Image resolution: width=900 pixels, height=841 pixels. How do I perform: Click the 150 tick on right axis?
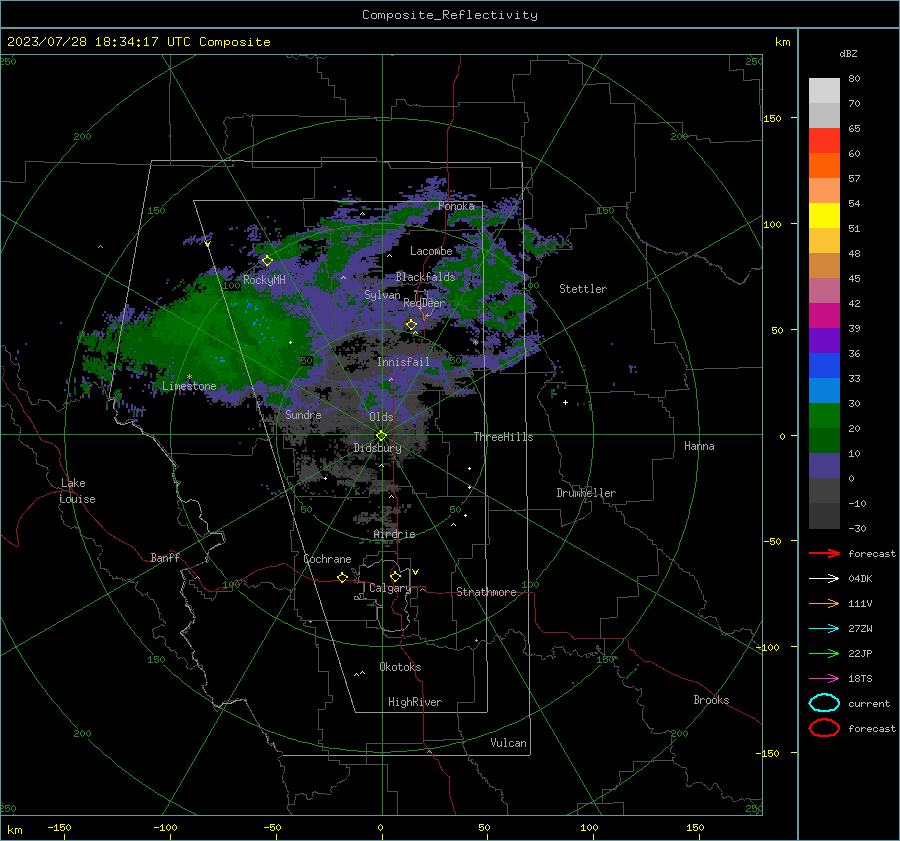click(x=772, y=118)
